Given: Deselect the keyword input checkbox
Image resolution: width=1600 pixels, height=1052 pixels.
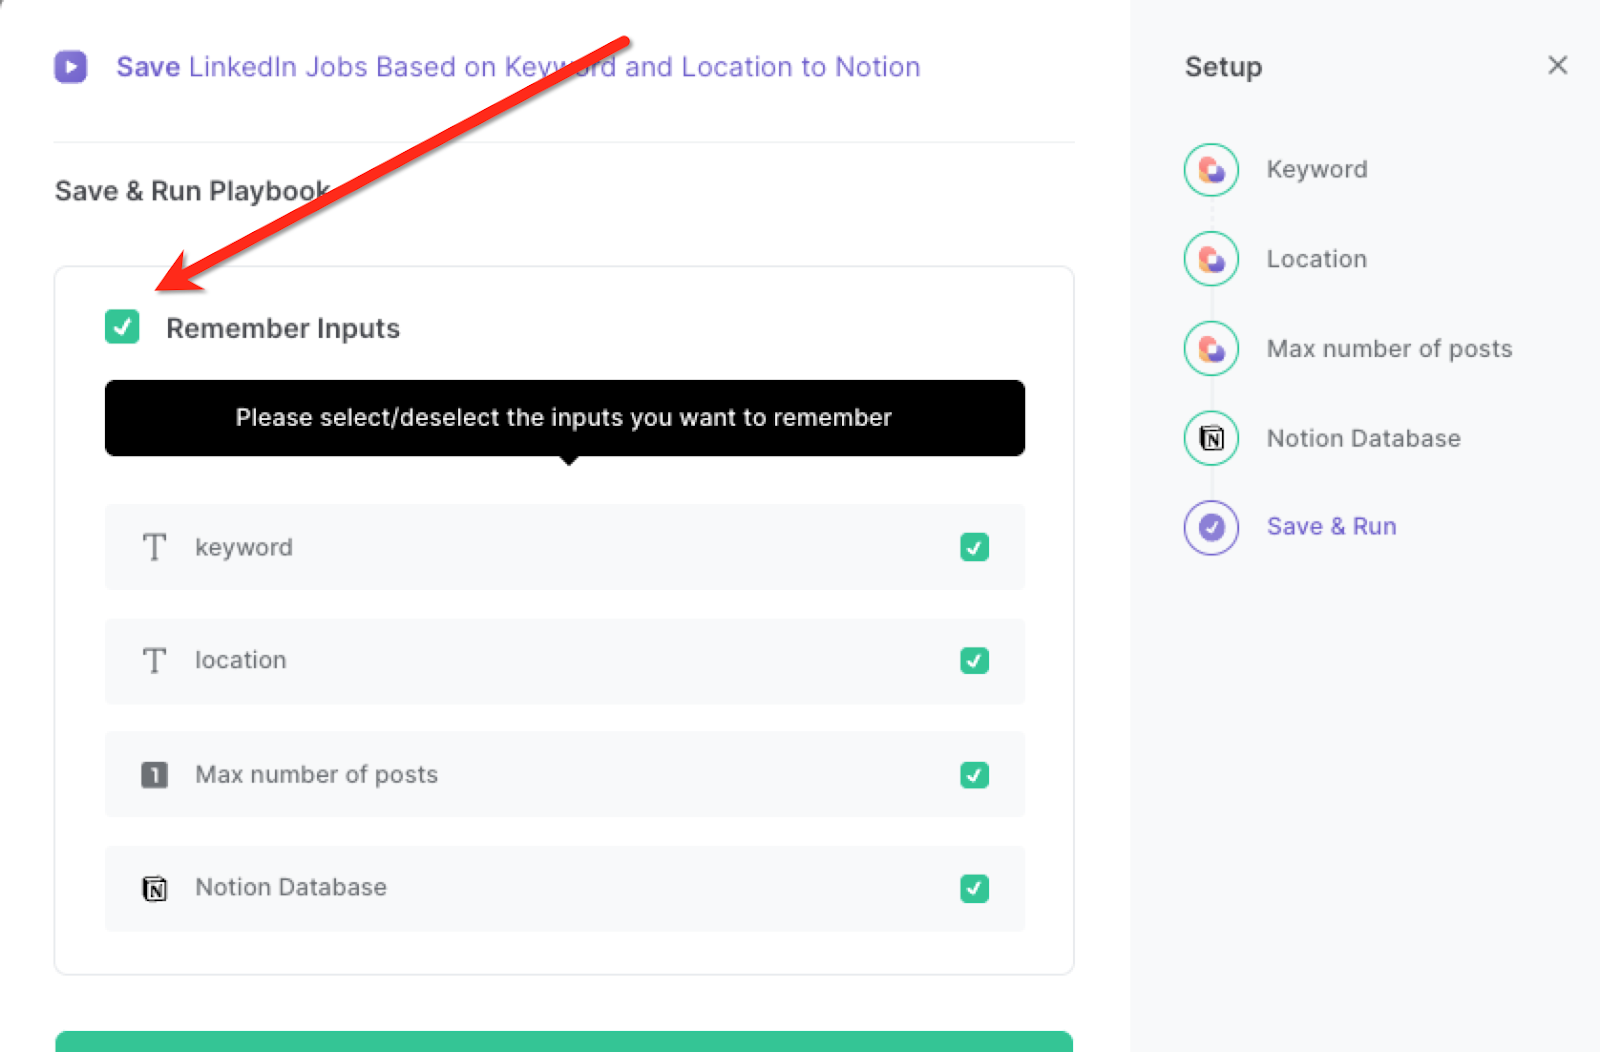Looking at the screenshot, I should coord(974,547).
